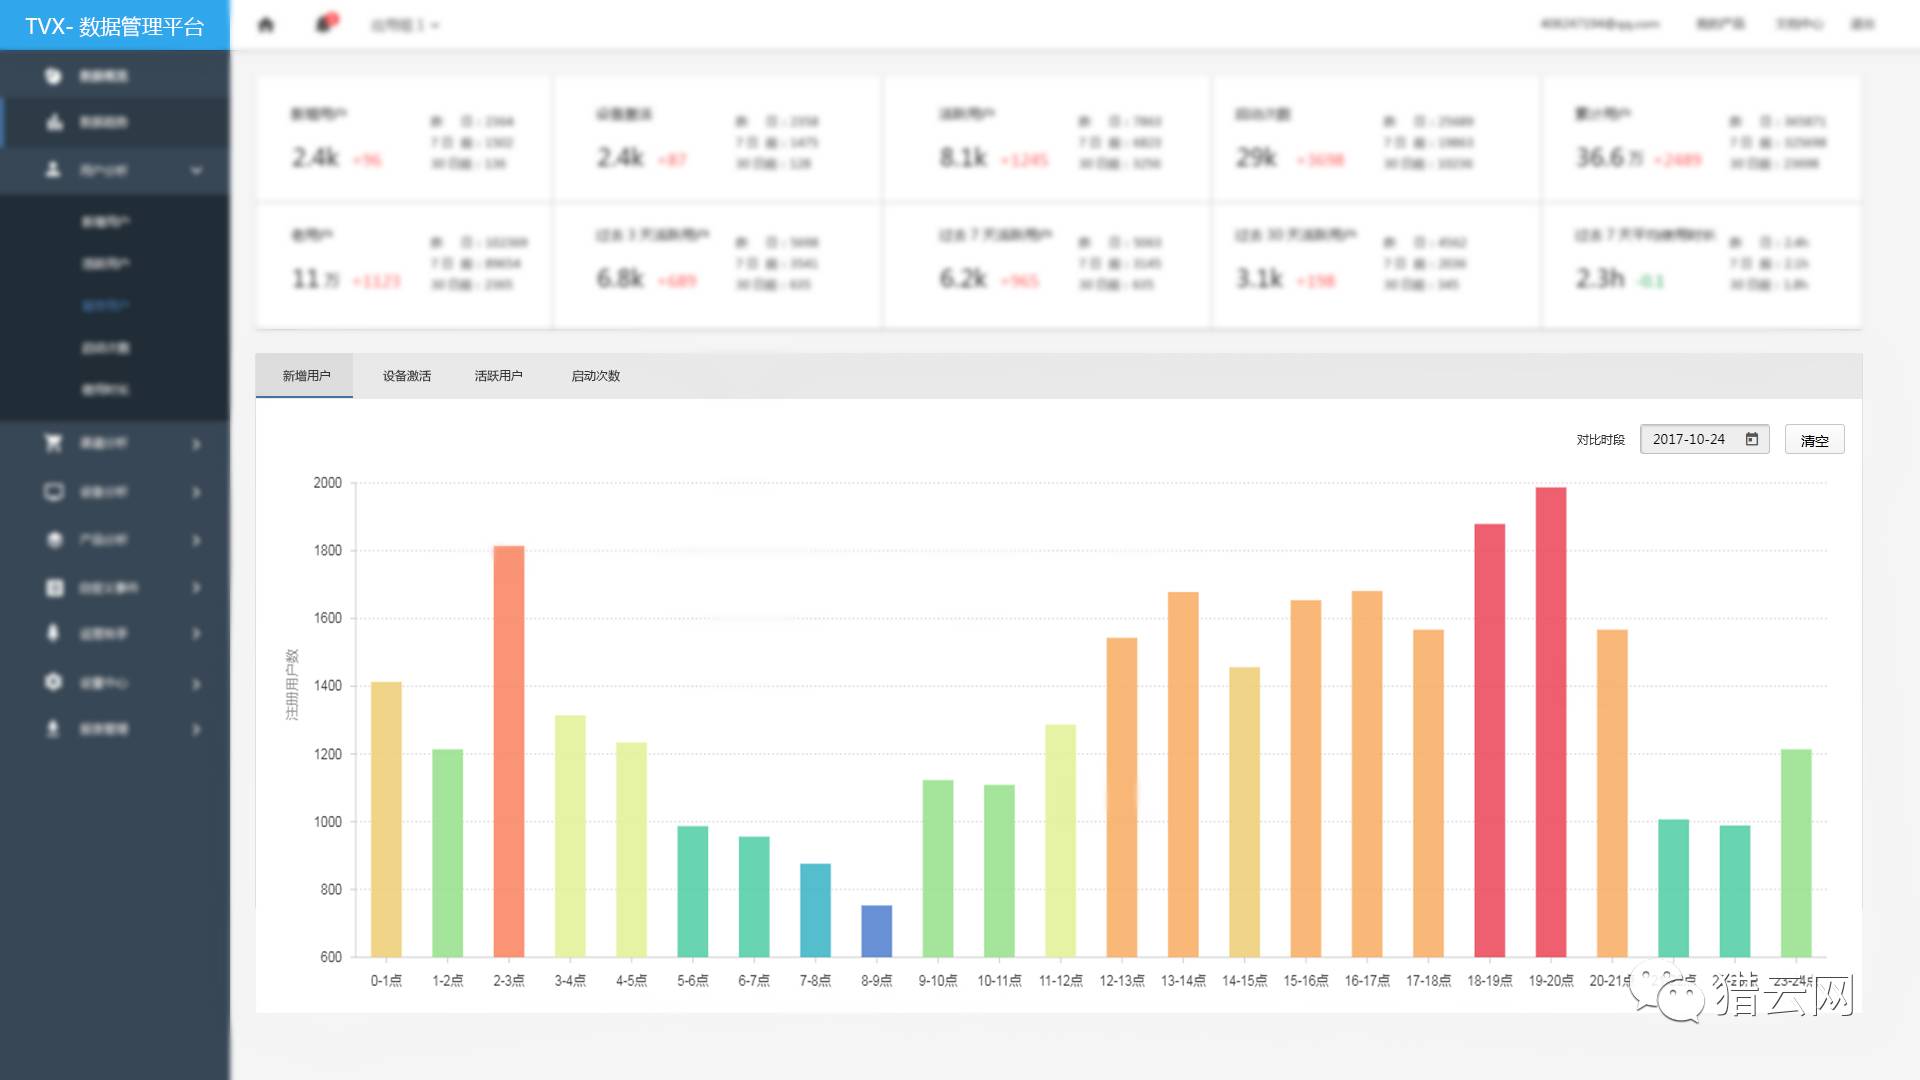Click the monitor screen sidebar icon
The width and height of the screenshot is (1920, 1080).
tap(54, 491)
